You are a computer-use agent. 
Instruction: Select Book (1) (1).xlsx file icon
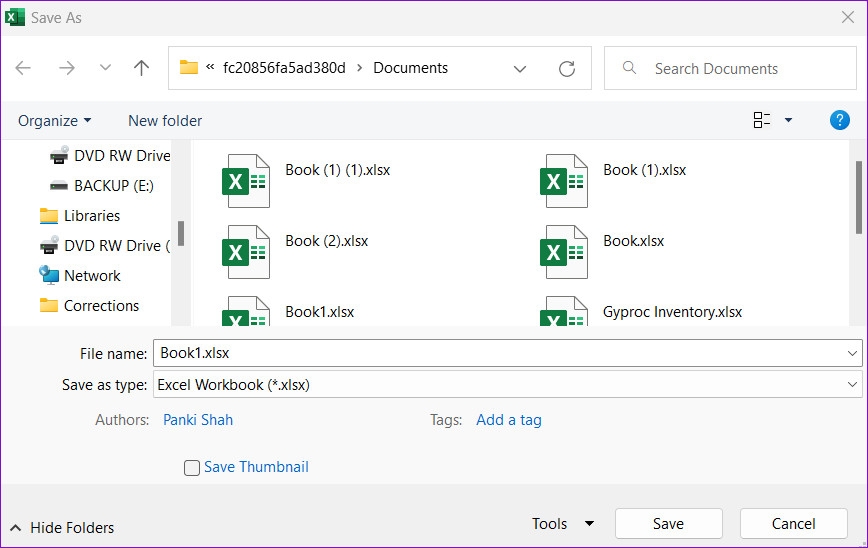246,181
